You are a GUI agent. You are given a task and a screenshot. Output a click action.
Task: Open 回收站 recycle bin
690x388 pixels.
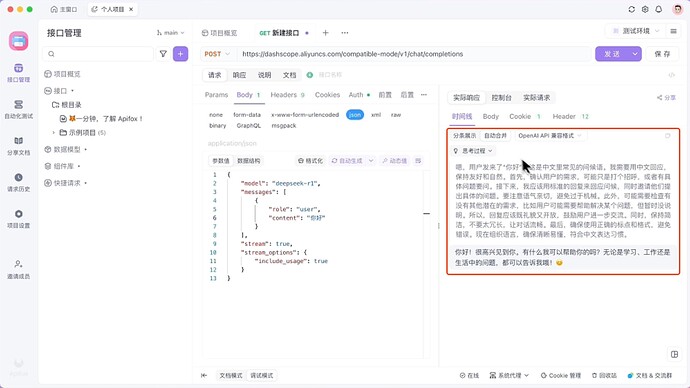tap(604, 375)
